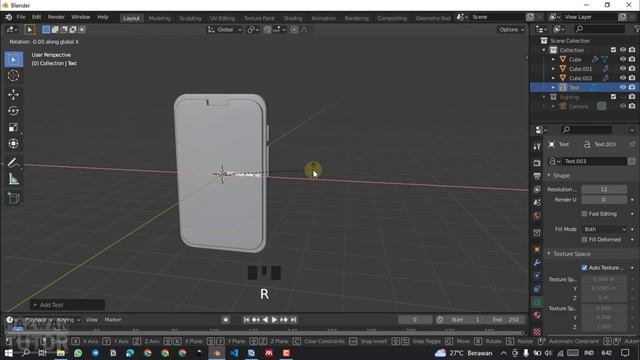Open the Physics properties tab
Screen dimensions: 640x360
point(537,276)
